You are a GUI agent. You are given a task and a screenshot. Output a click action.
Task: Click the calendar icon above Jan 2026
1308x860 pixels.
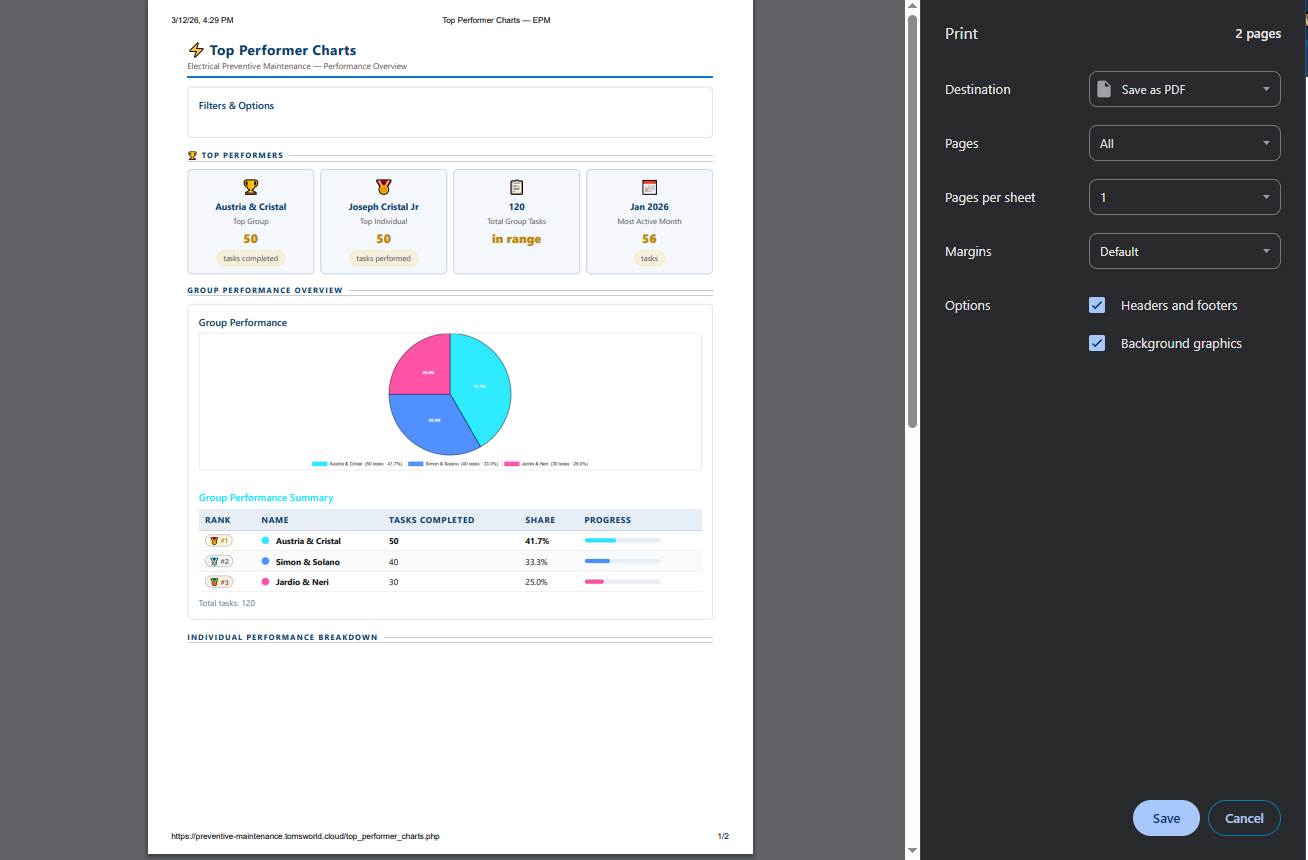649,187
